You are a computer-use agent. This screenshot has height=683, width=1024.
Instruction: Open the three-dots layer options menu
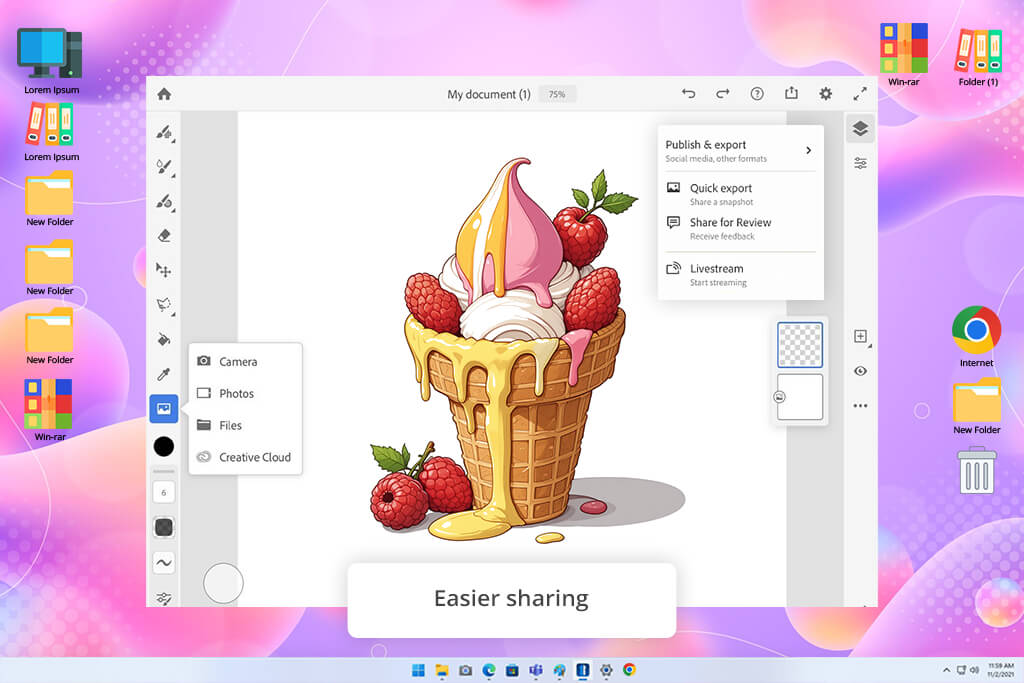coord(860,406)
